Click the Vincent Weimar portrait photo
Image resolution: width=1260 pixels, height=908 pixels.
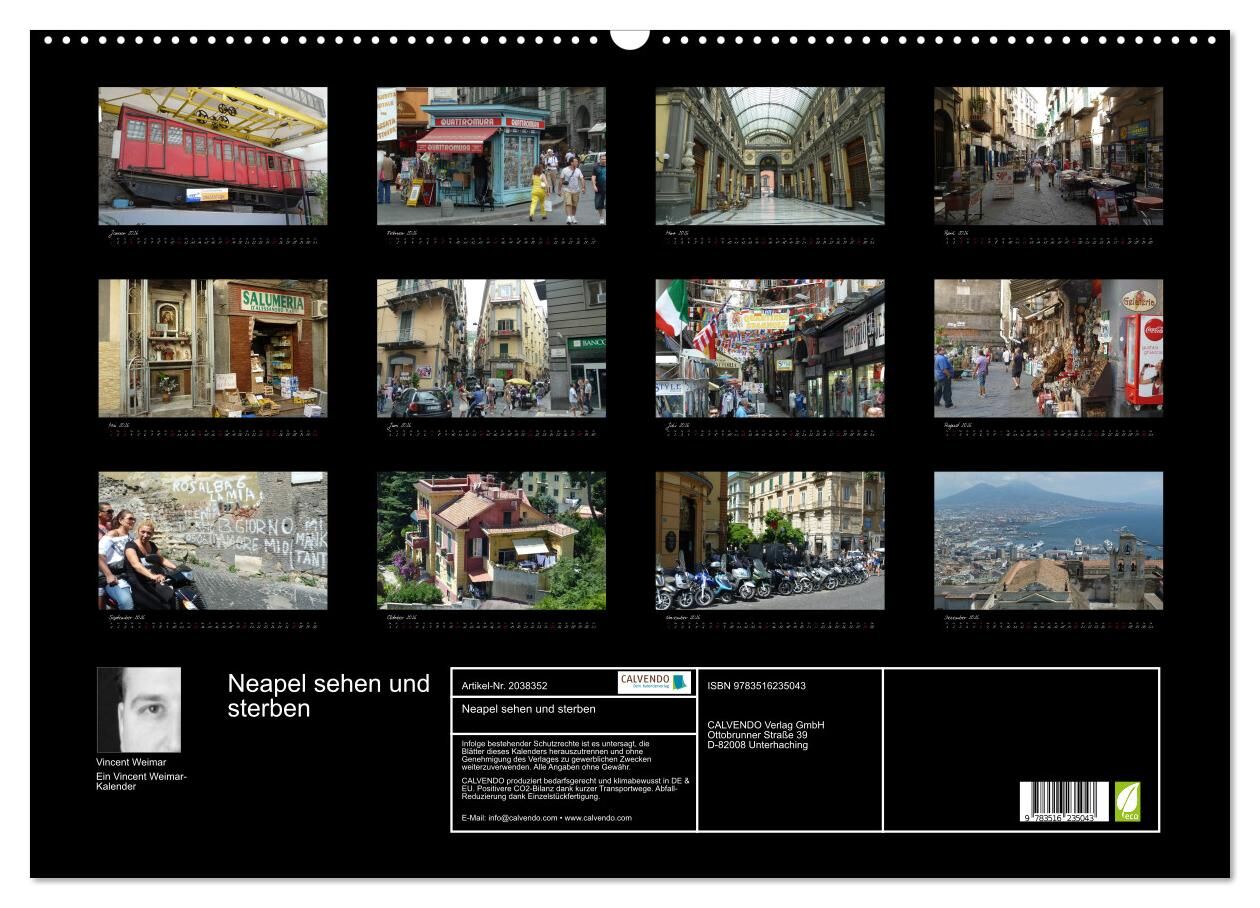coord(139,710)
